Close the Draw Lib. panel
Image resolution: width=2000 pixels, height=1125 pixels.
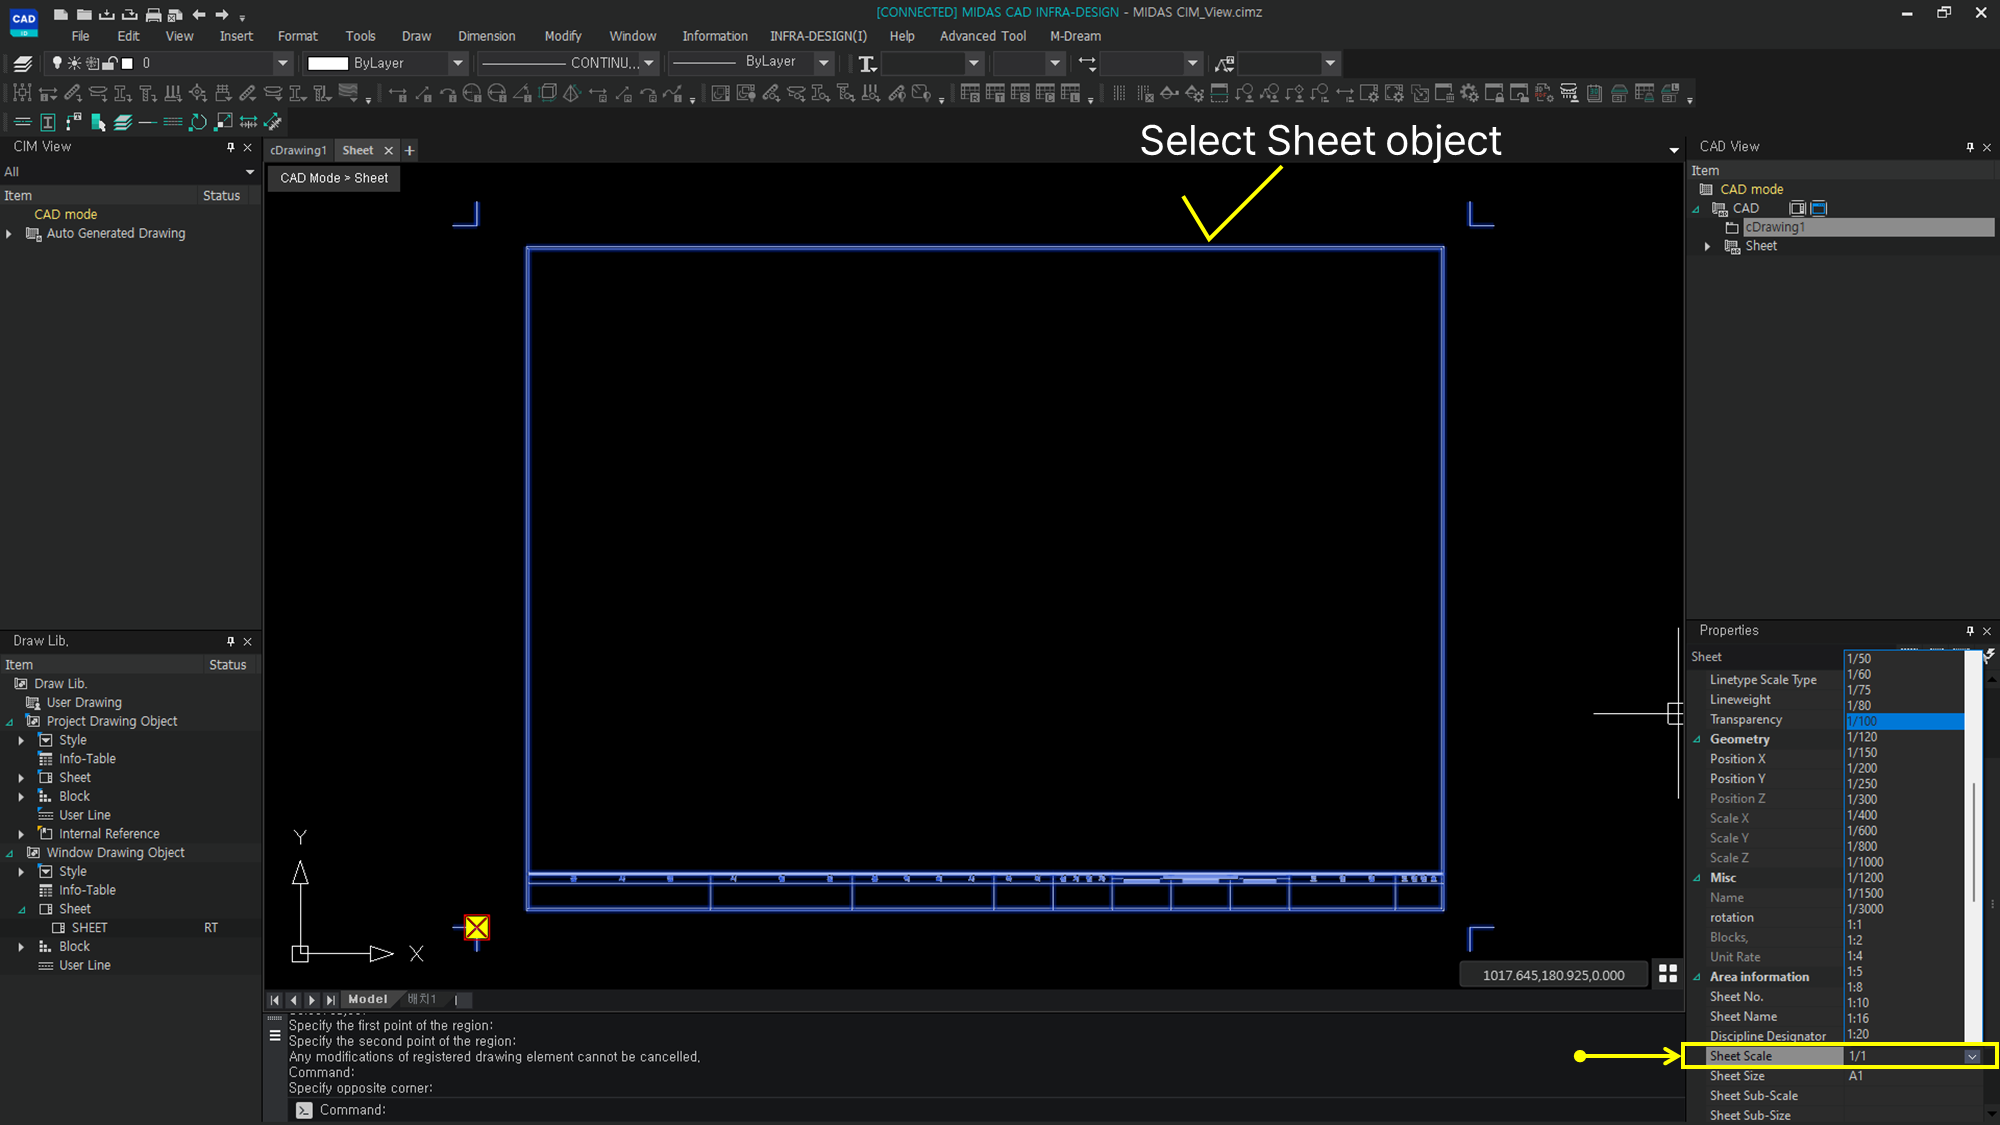click(248, 641)
